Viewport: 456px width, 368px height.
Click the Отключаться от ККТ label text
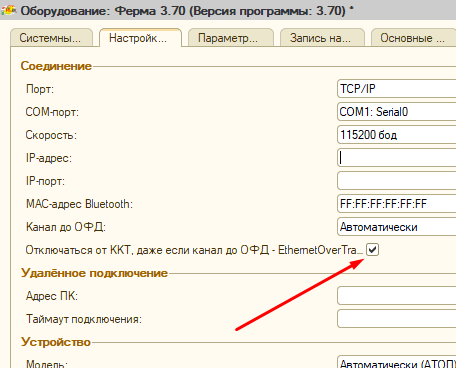194,250
